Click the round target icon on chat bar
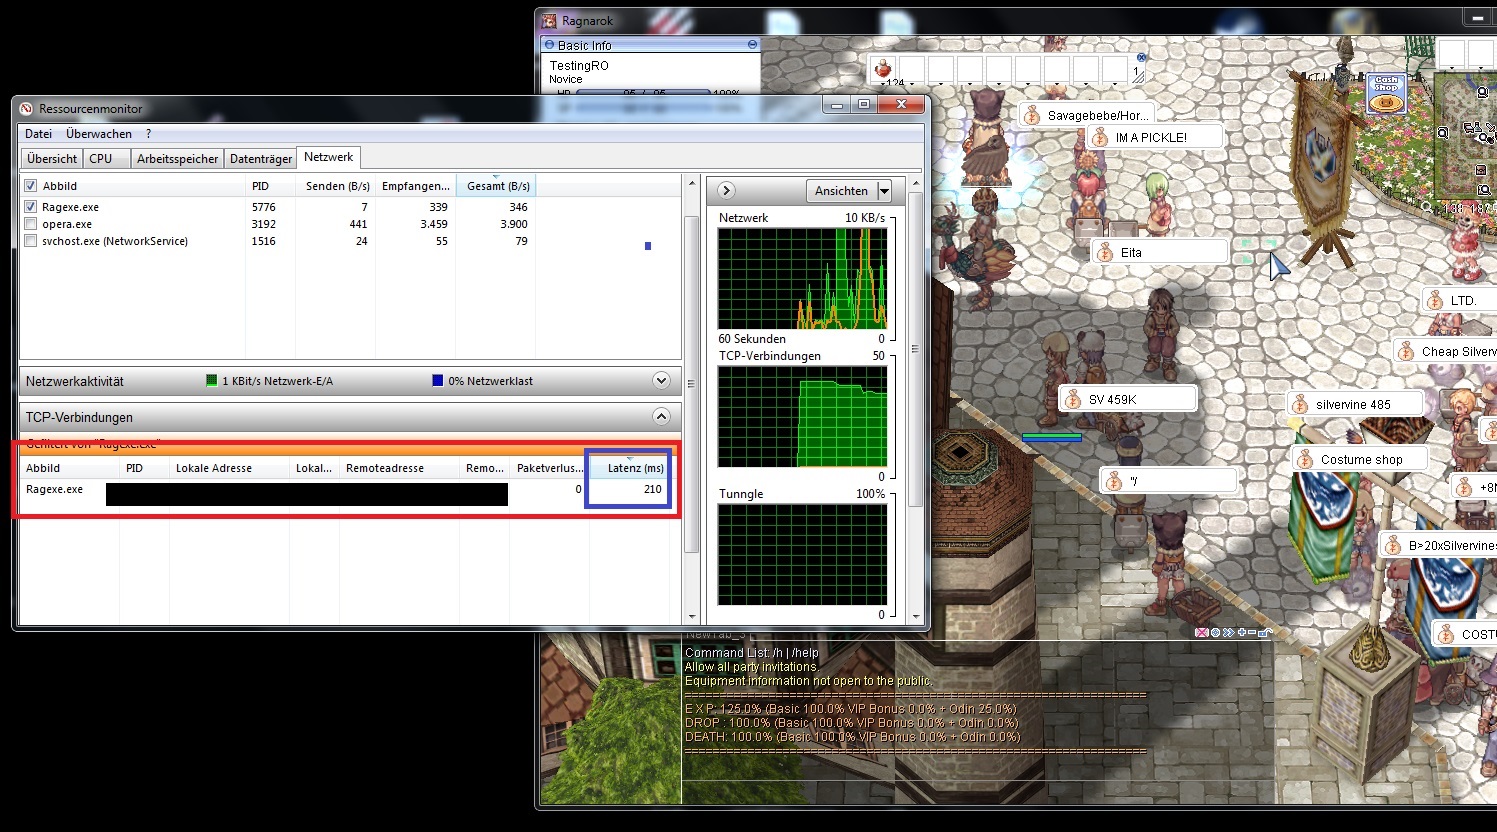The width and height of the screenshot is (1497, 832). [1215, 632]
